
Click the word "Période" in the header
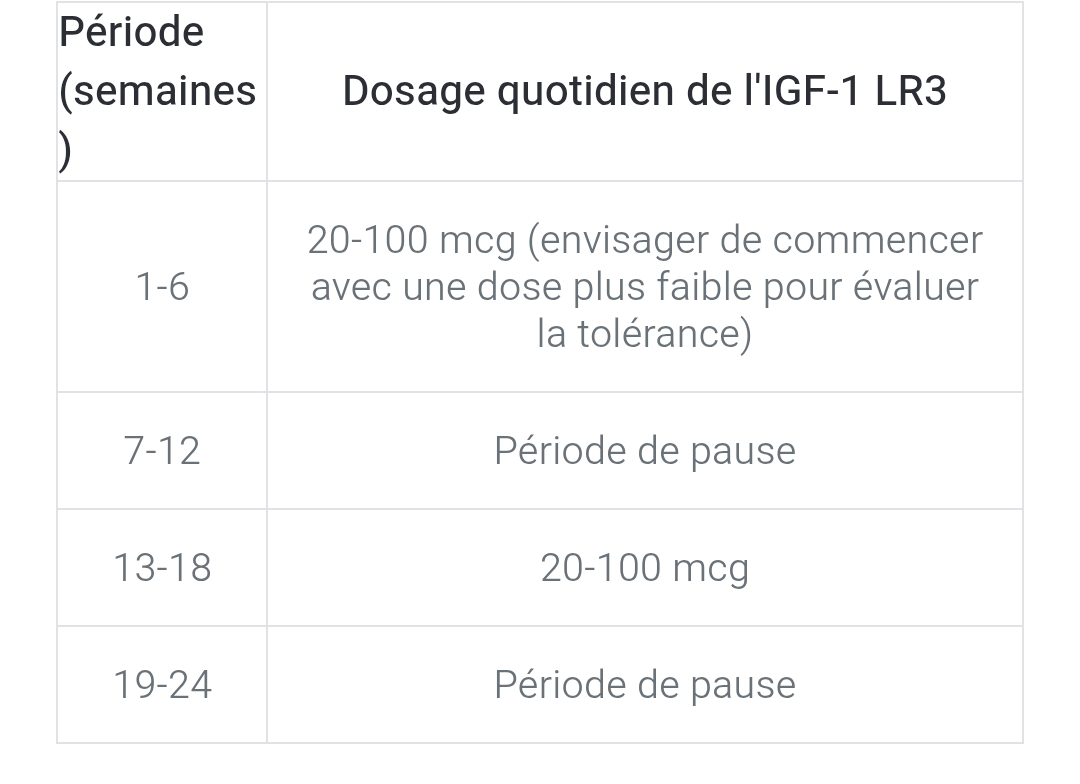point(131,32)
